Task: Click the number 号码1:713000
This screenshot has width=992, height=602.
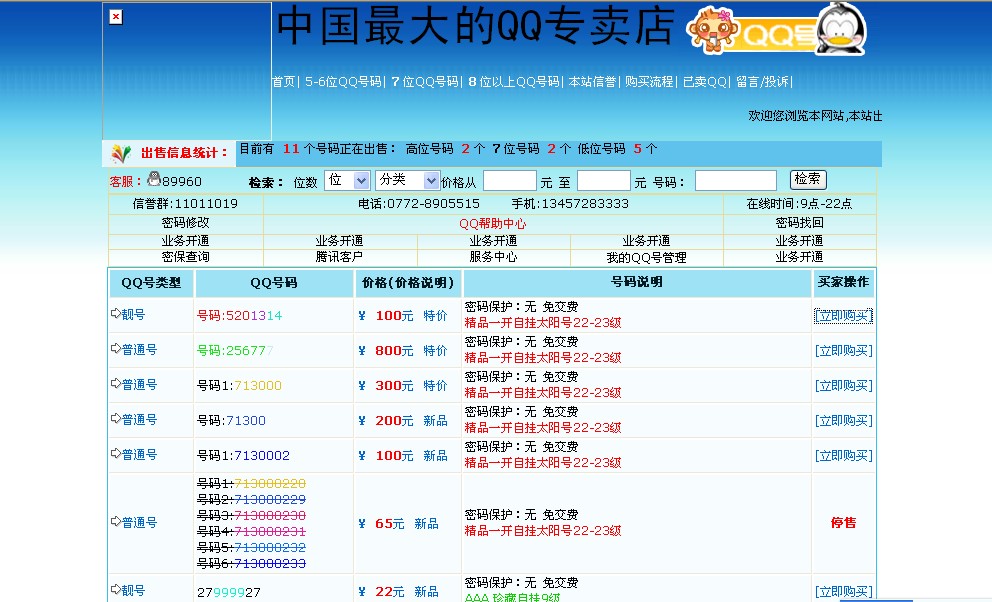Action: click(239, 386)
